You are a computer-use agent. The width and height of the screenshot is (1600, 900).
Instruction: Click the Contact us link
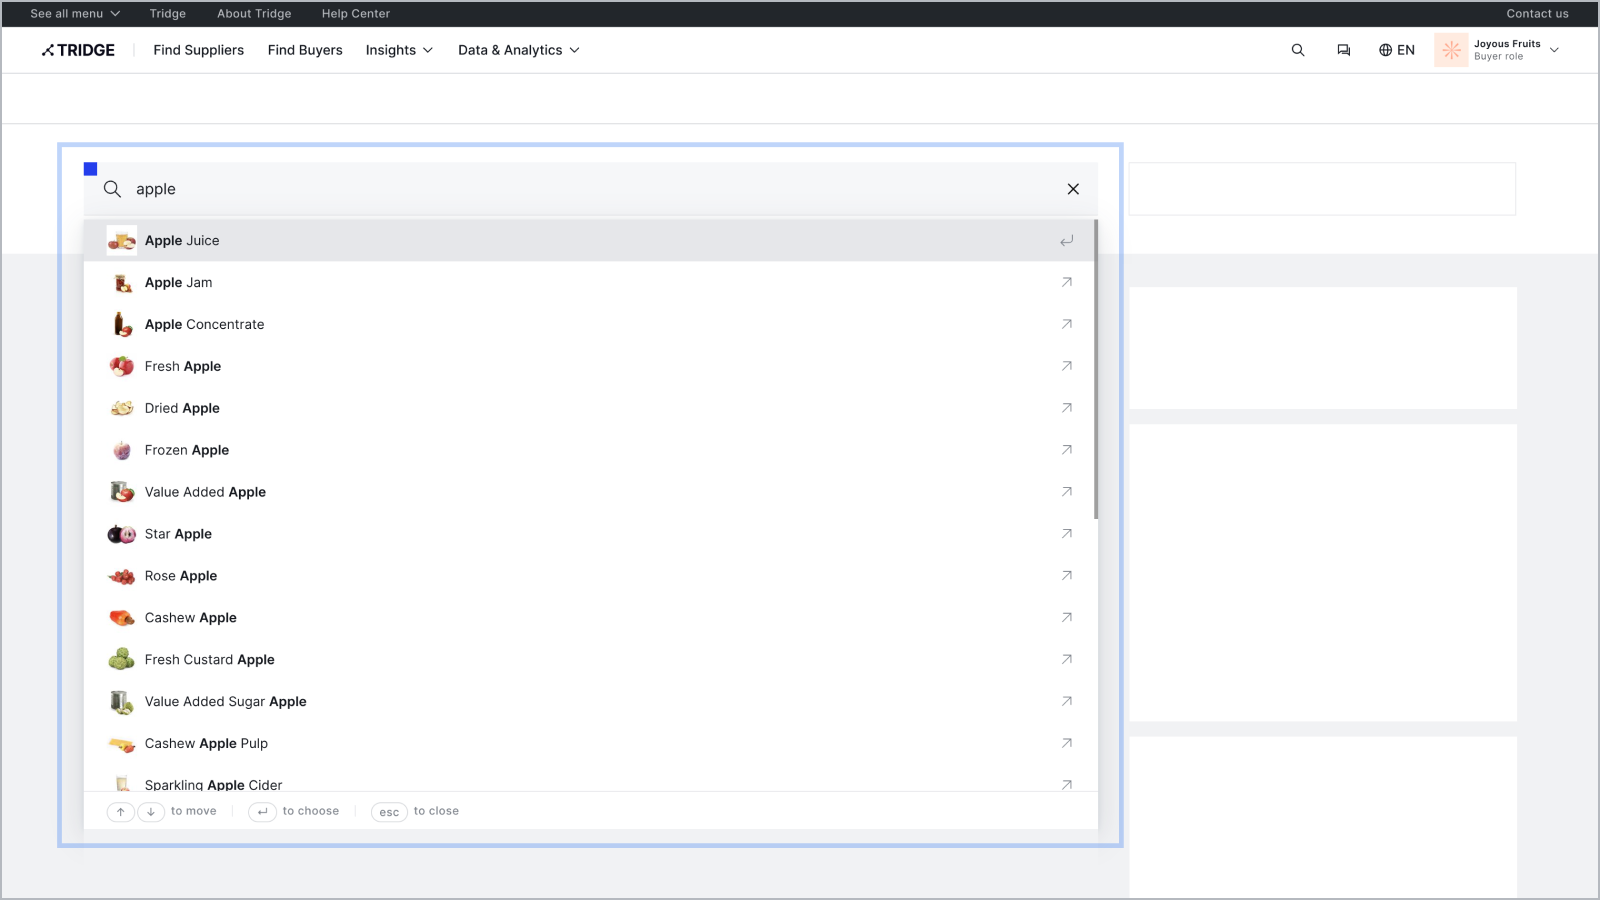point(1537,14)
